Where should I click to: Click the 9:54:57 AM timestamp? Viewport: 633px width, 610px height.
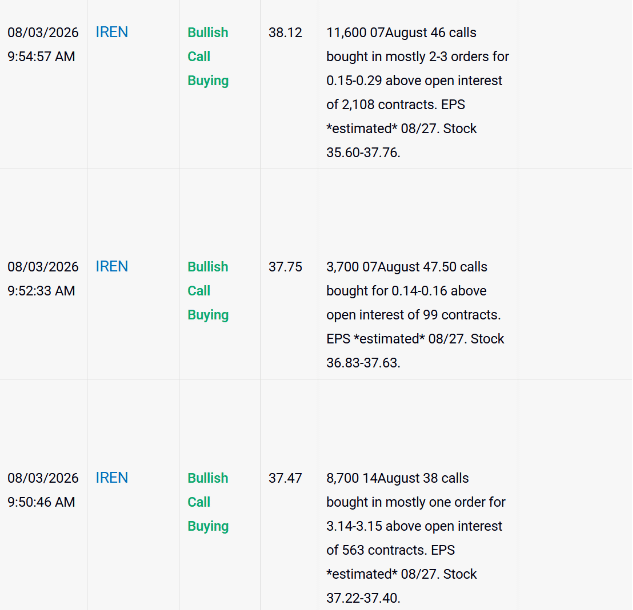[41, 56]
